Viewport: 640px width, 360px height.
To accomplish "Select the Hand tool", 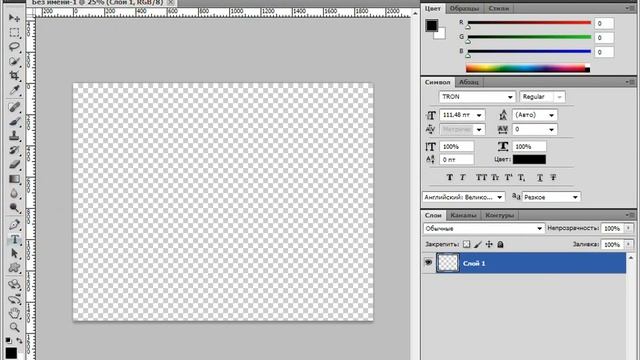I will [x=14, y=313].
